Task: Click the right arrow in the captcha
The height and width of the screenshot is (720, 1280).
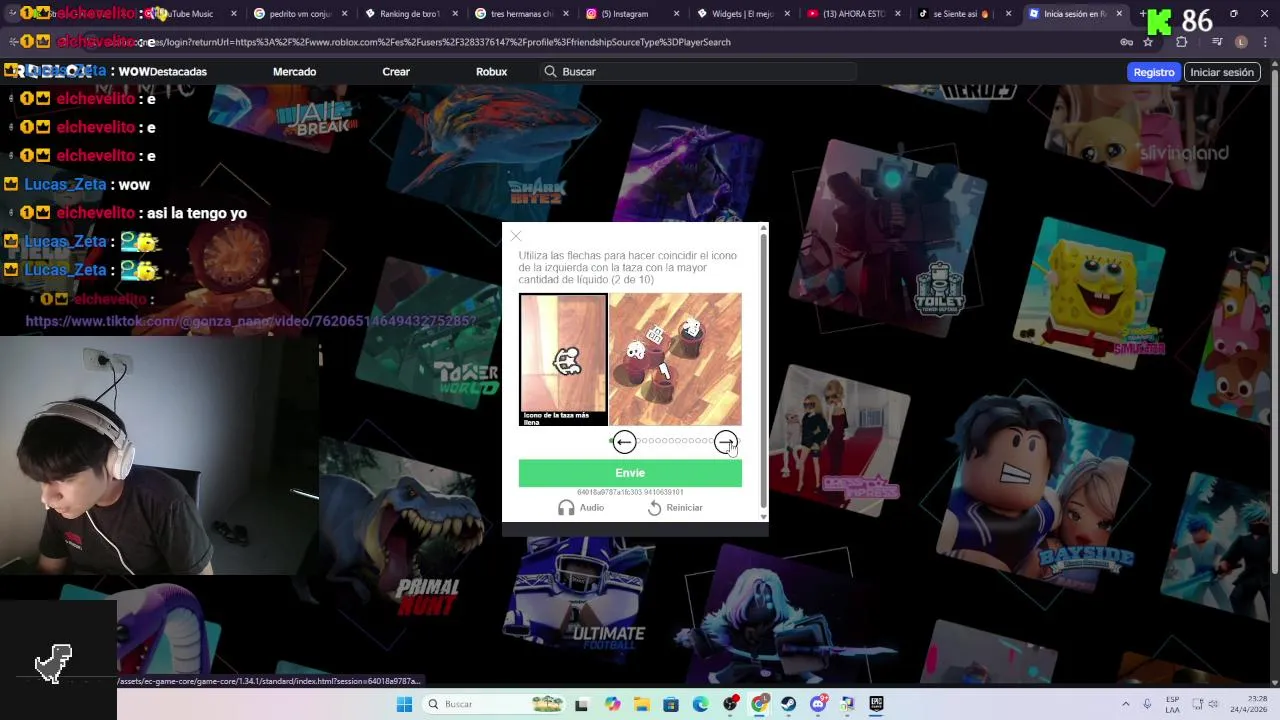Action: click(726, 442)
